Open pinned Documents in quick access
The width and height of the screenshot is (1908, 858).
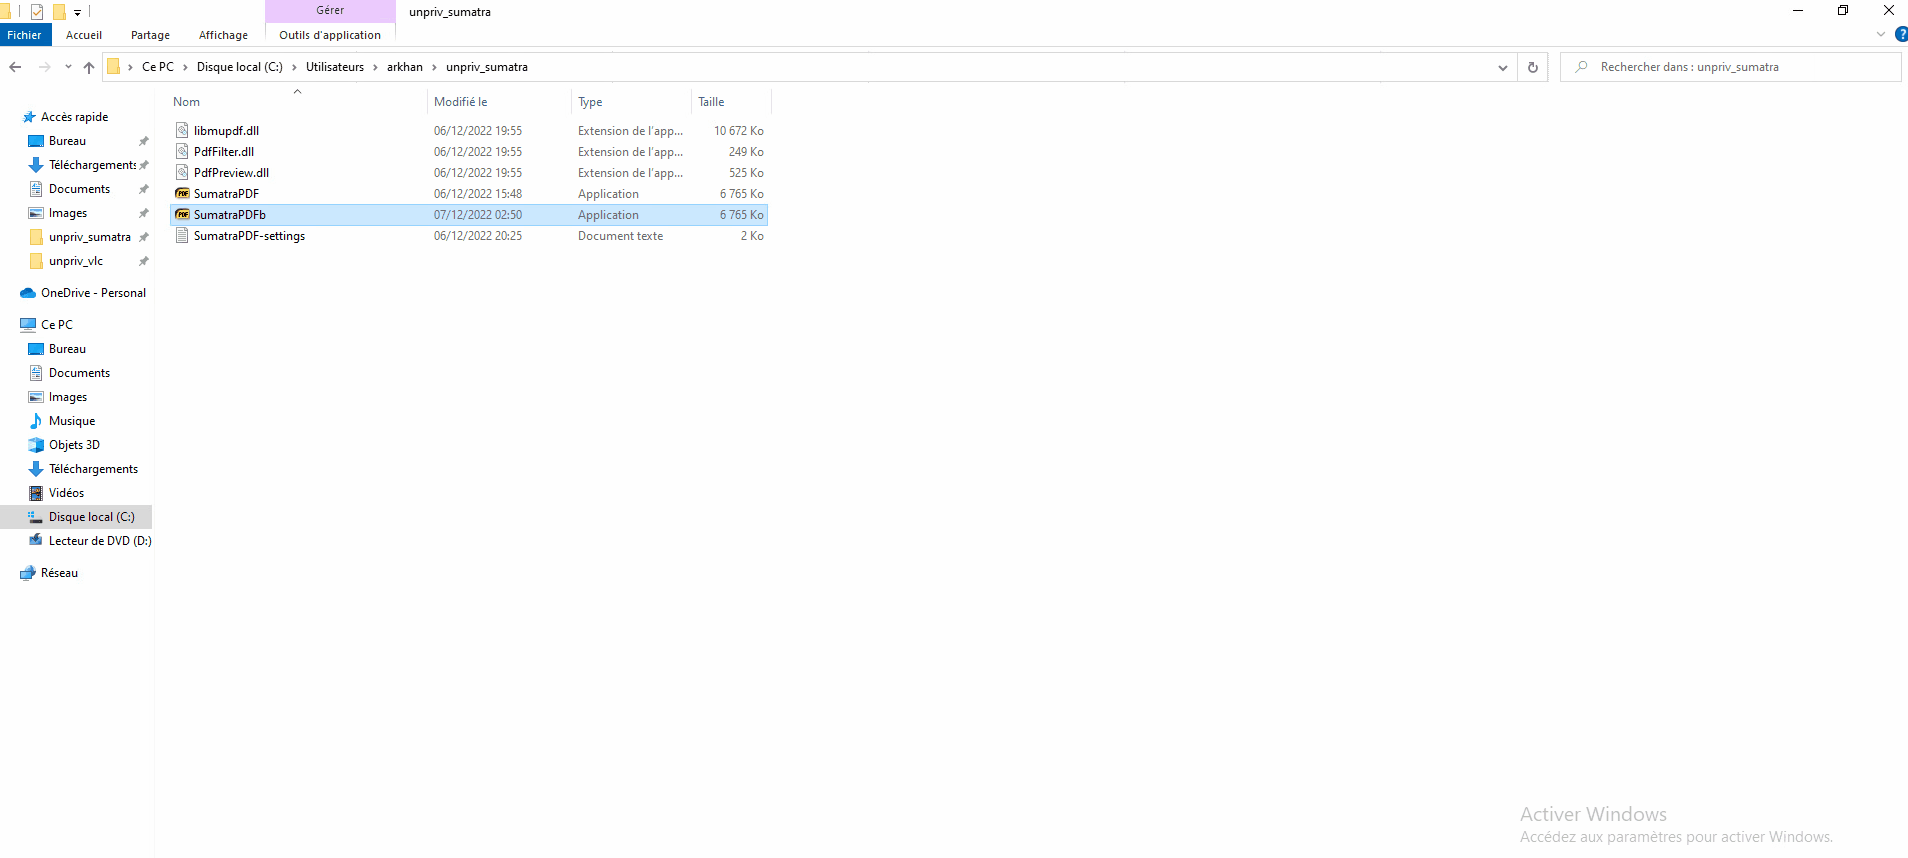(x=79, y=189)
